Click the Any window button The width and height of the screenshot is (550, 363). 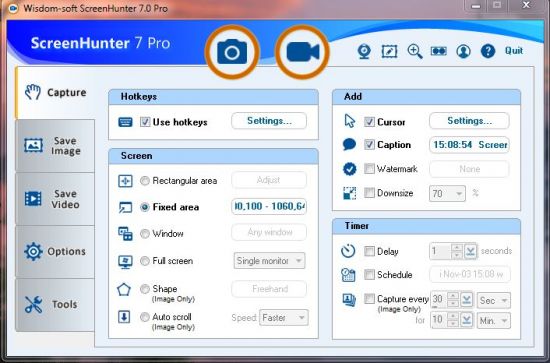[x=269, y=232]
